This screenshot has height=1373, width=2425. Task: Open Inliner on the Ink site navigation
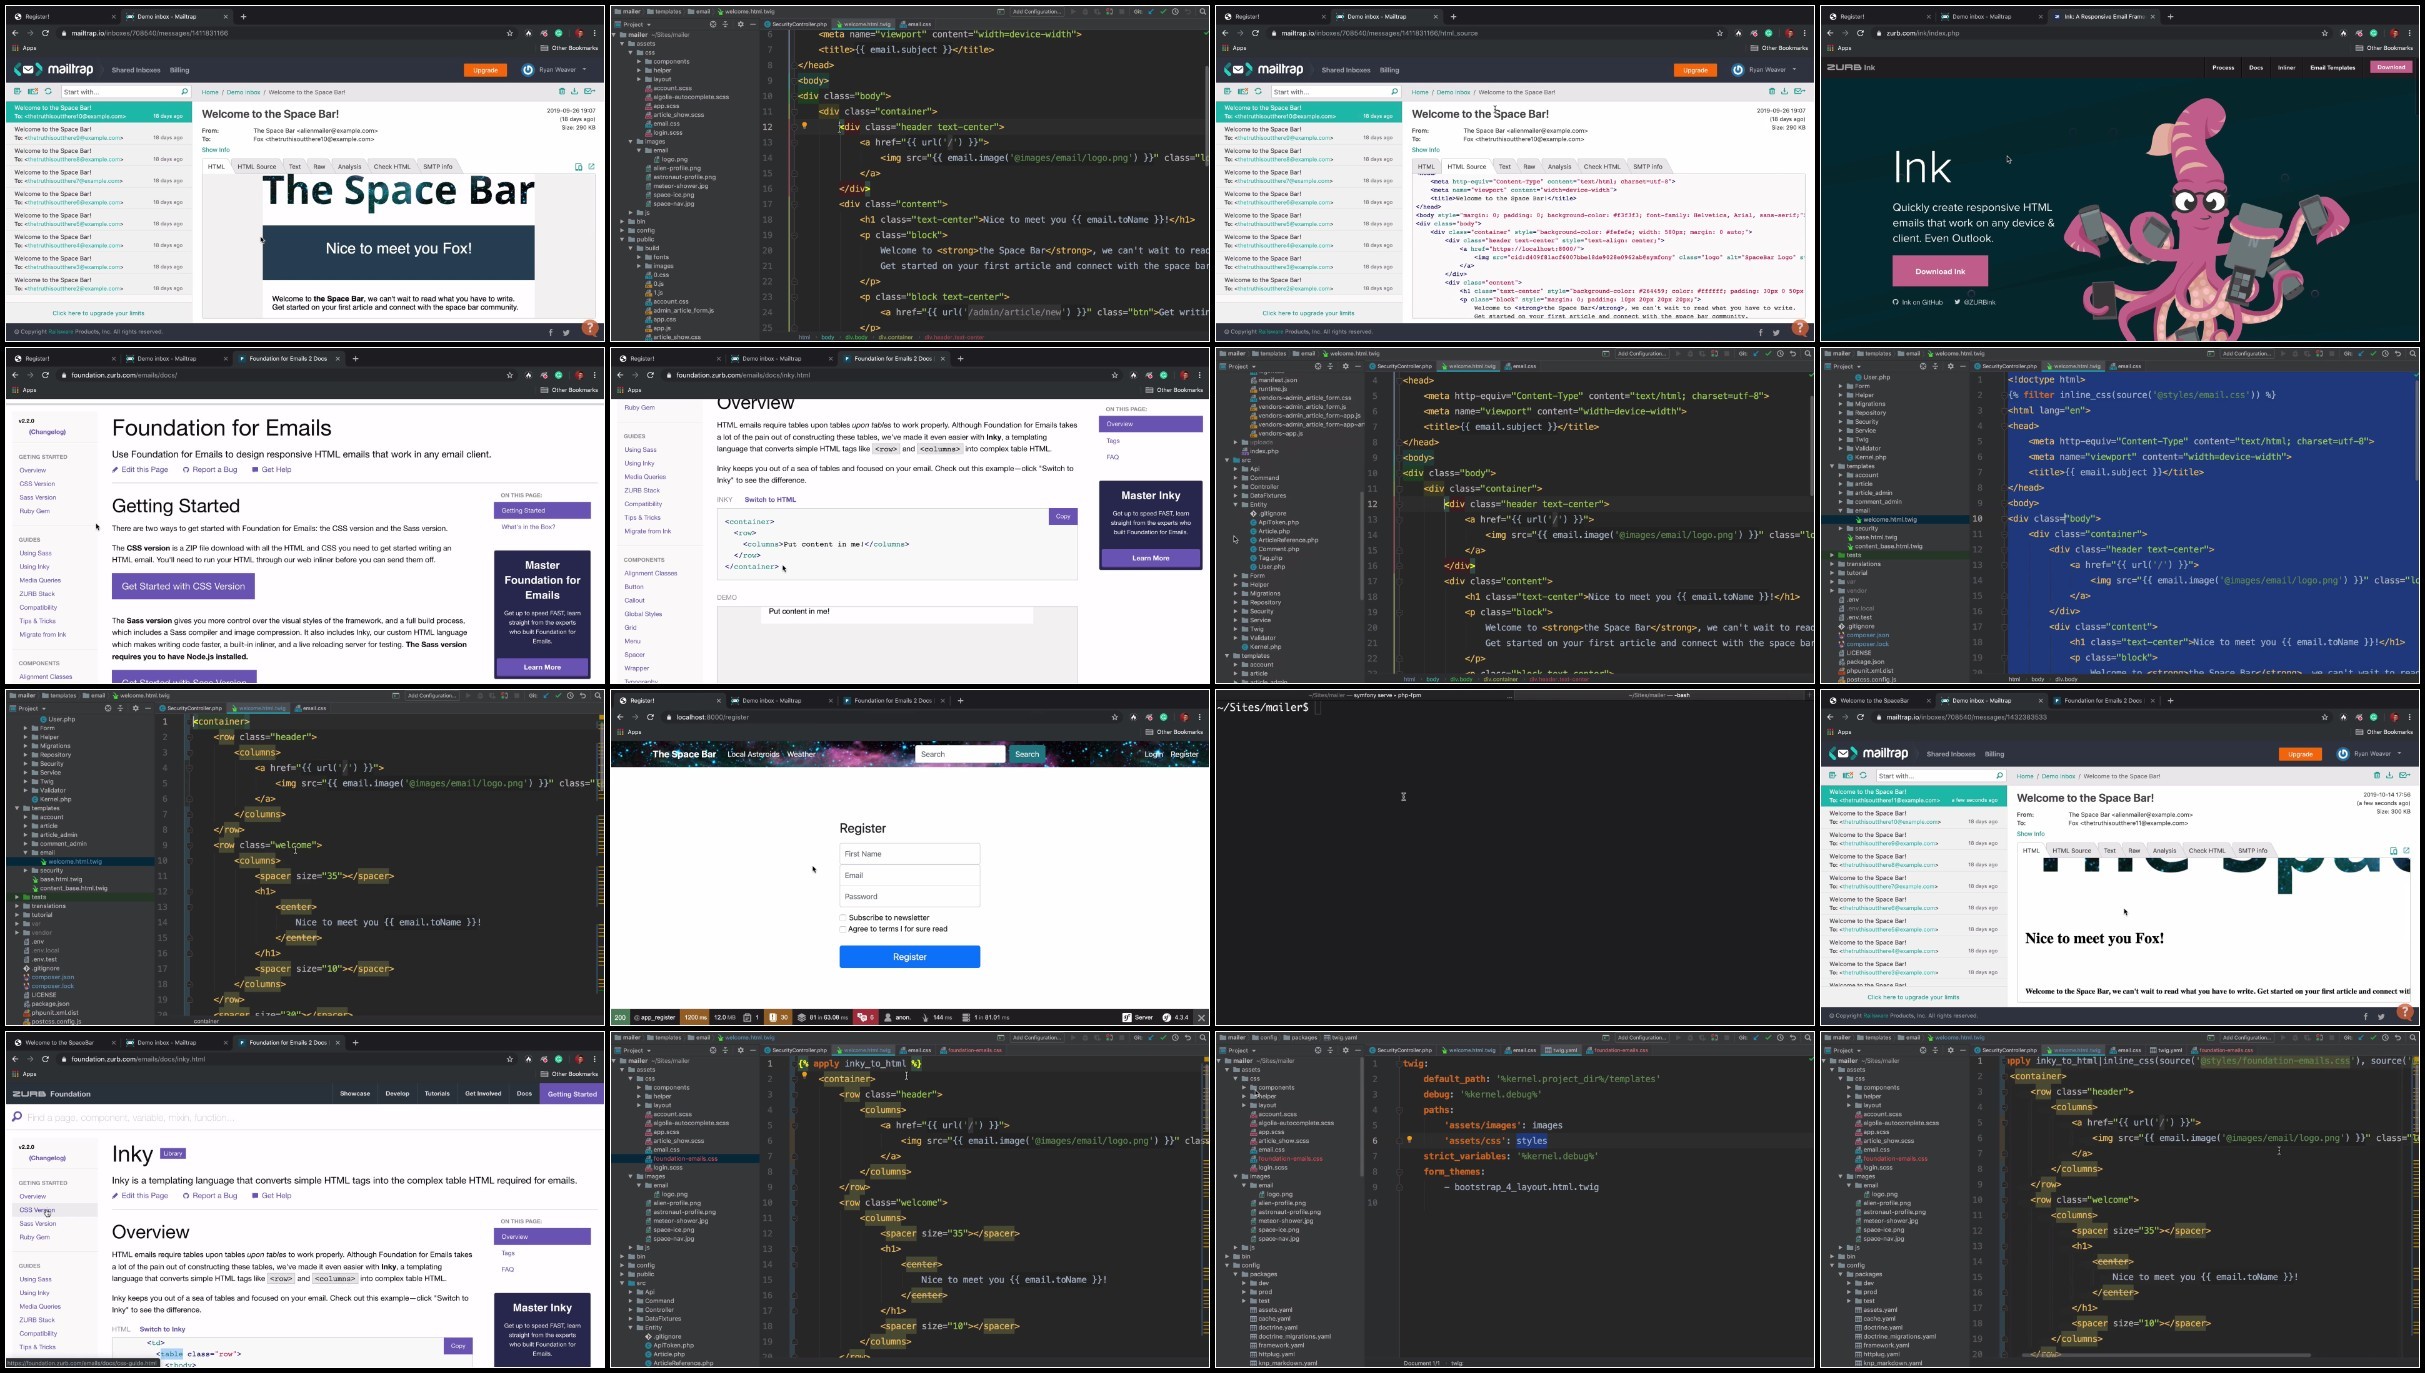click(2286, 68)
